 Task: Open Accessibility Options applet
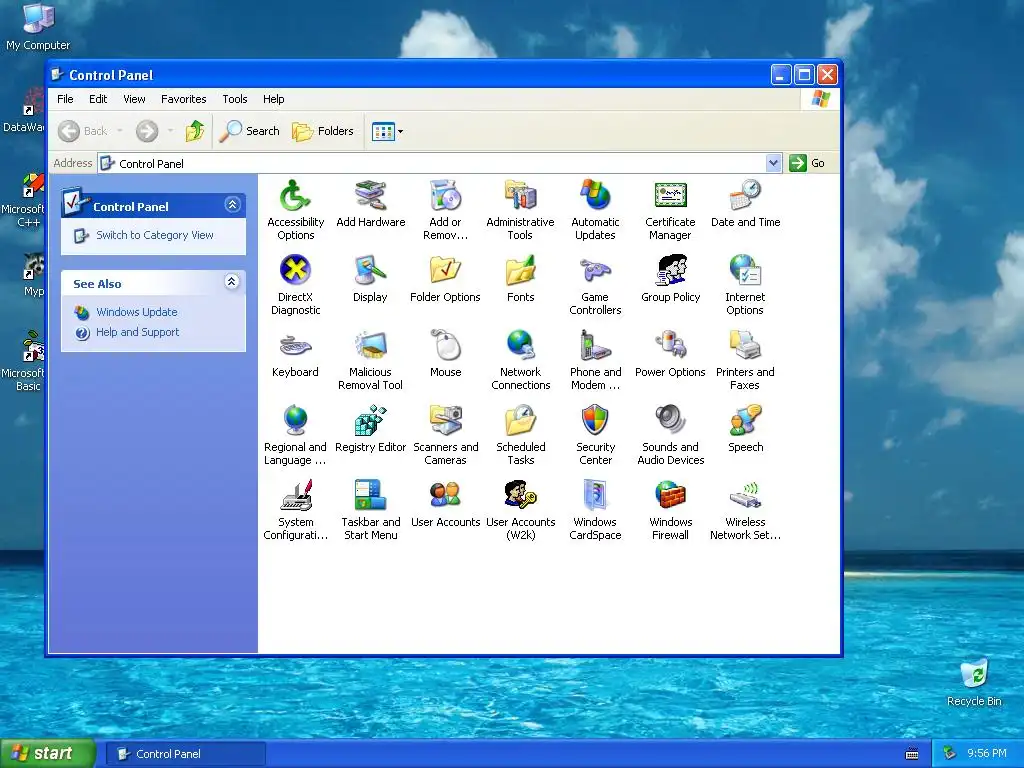pyautogui.click(x=295, y=196)
